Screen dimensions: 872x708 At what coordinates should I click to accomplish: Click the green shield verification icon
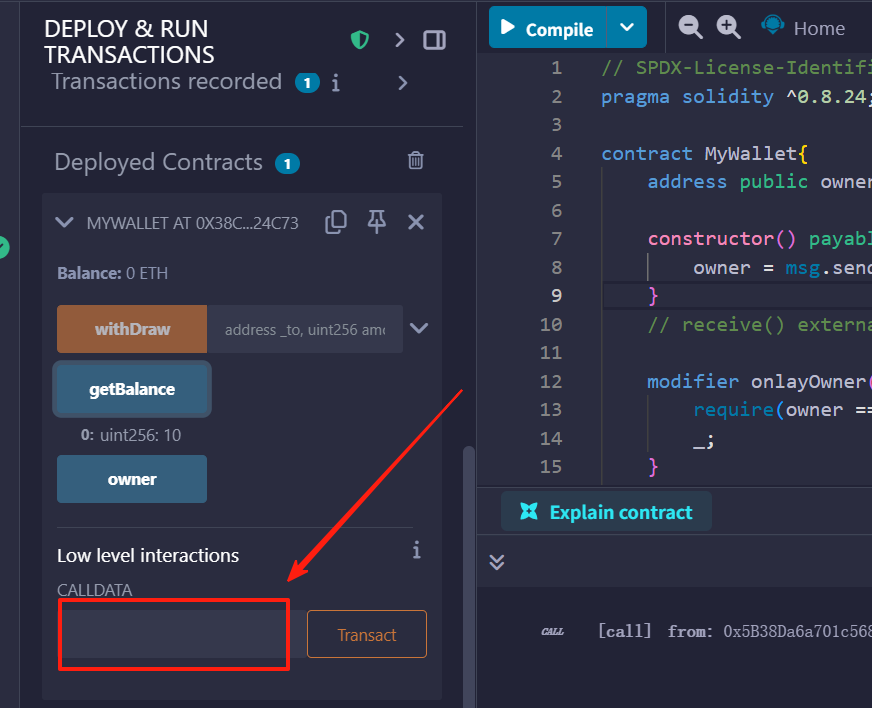[x=360, y=40]
